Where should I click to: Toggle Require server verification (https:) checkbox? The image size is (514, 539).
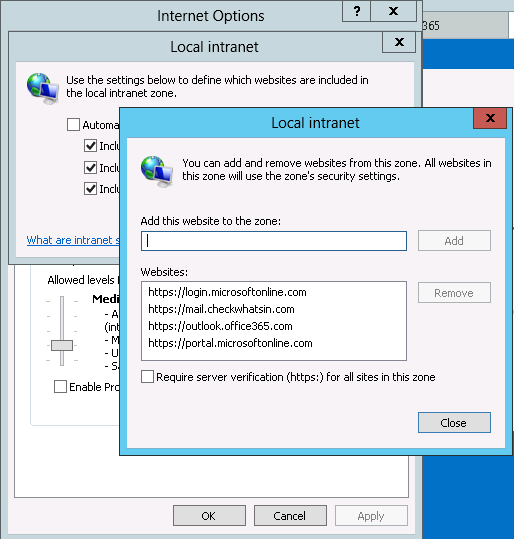point(147,376)
